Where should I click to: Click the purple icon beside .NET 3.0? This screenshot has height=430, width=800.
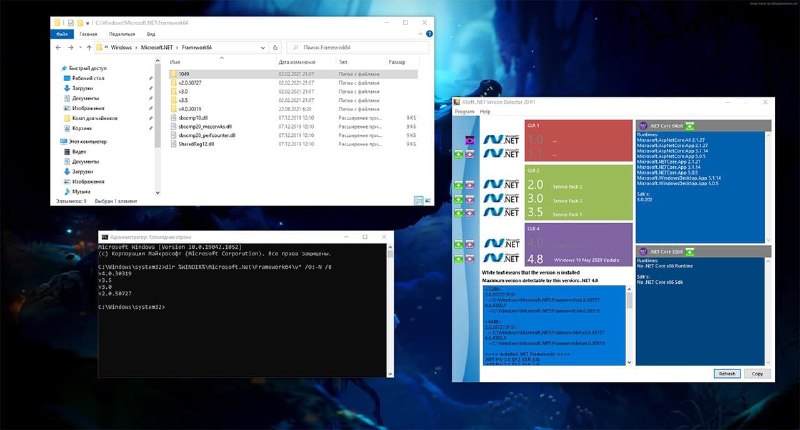pos(470,199)
